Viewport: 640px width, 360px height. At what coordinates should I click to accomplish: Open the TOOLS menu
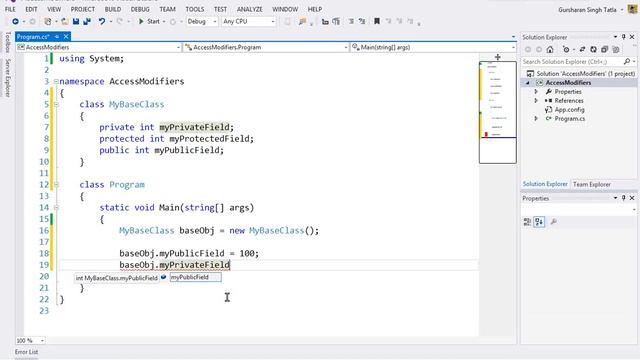[x=195, y=9]
